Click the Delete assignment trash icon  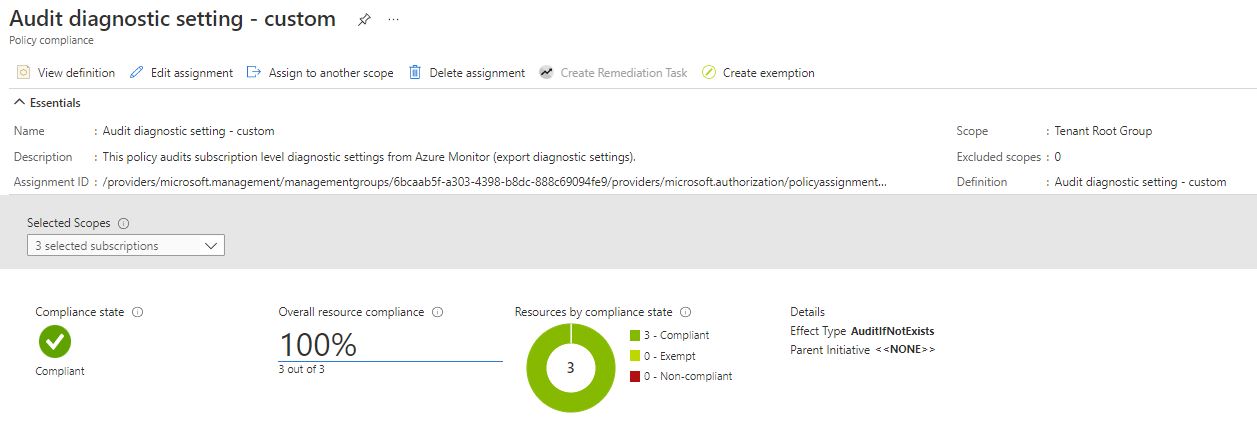(415, 73)
